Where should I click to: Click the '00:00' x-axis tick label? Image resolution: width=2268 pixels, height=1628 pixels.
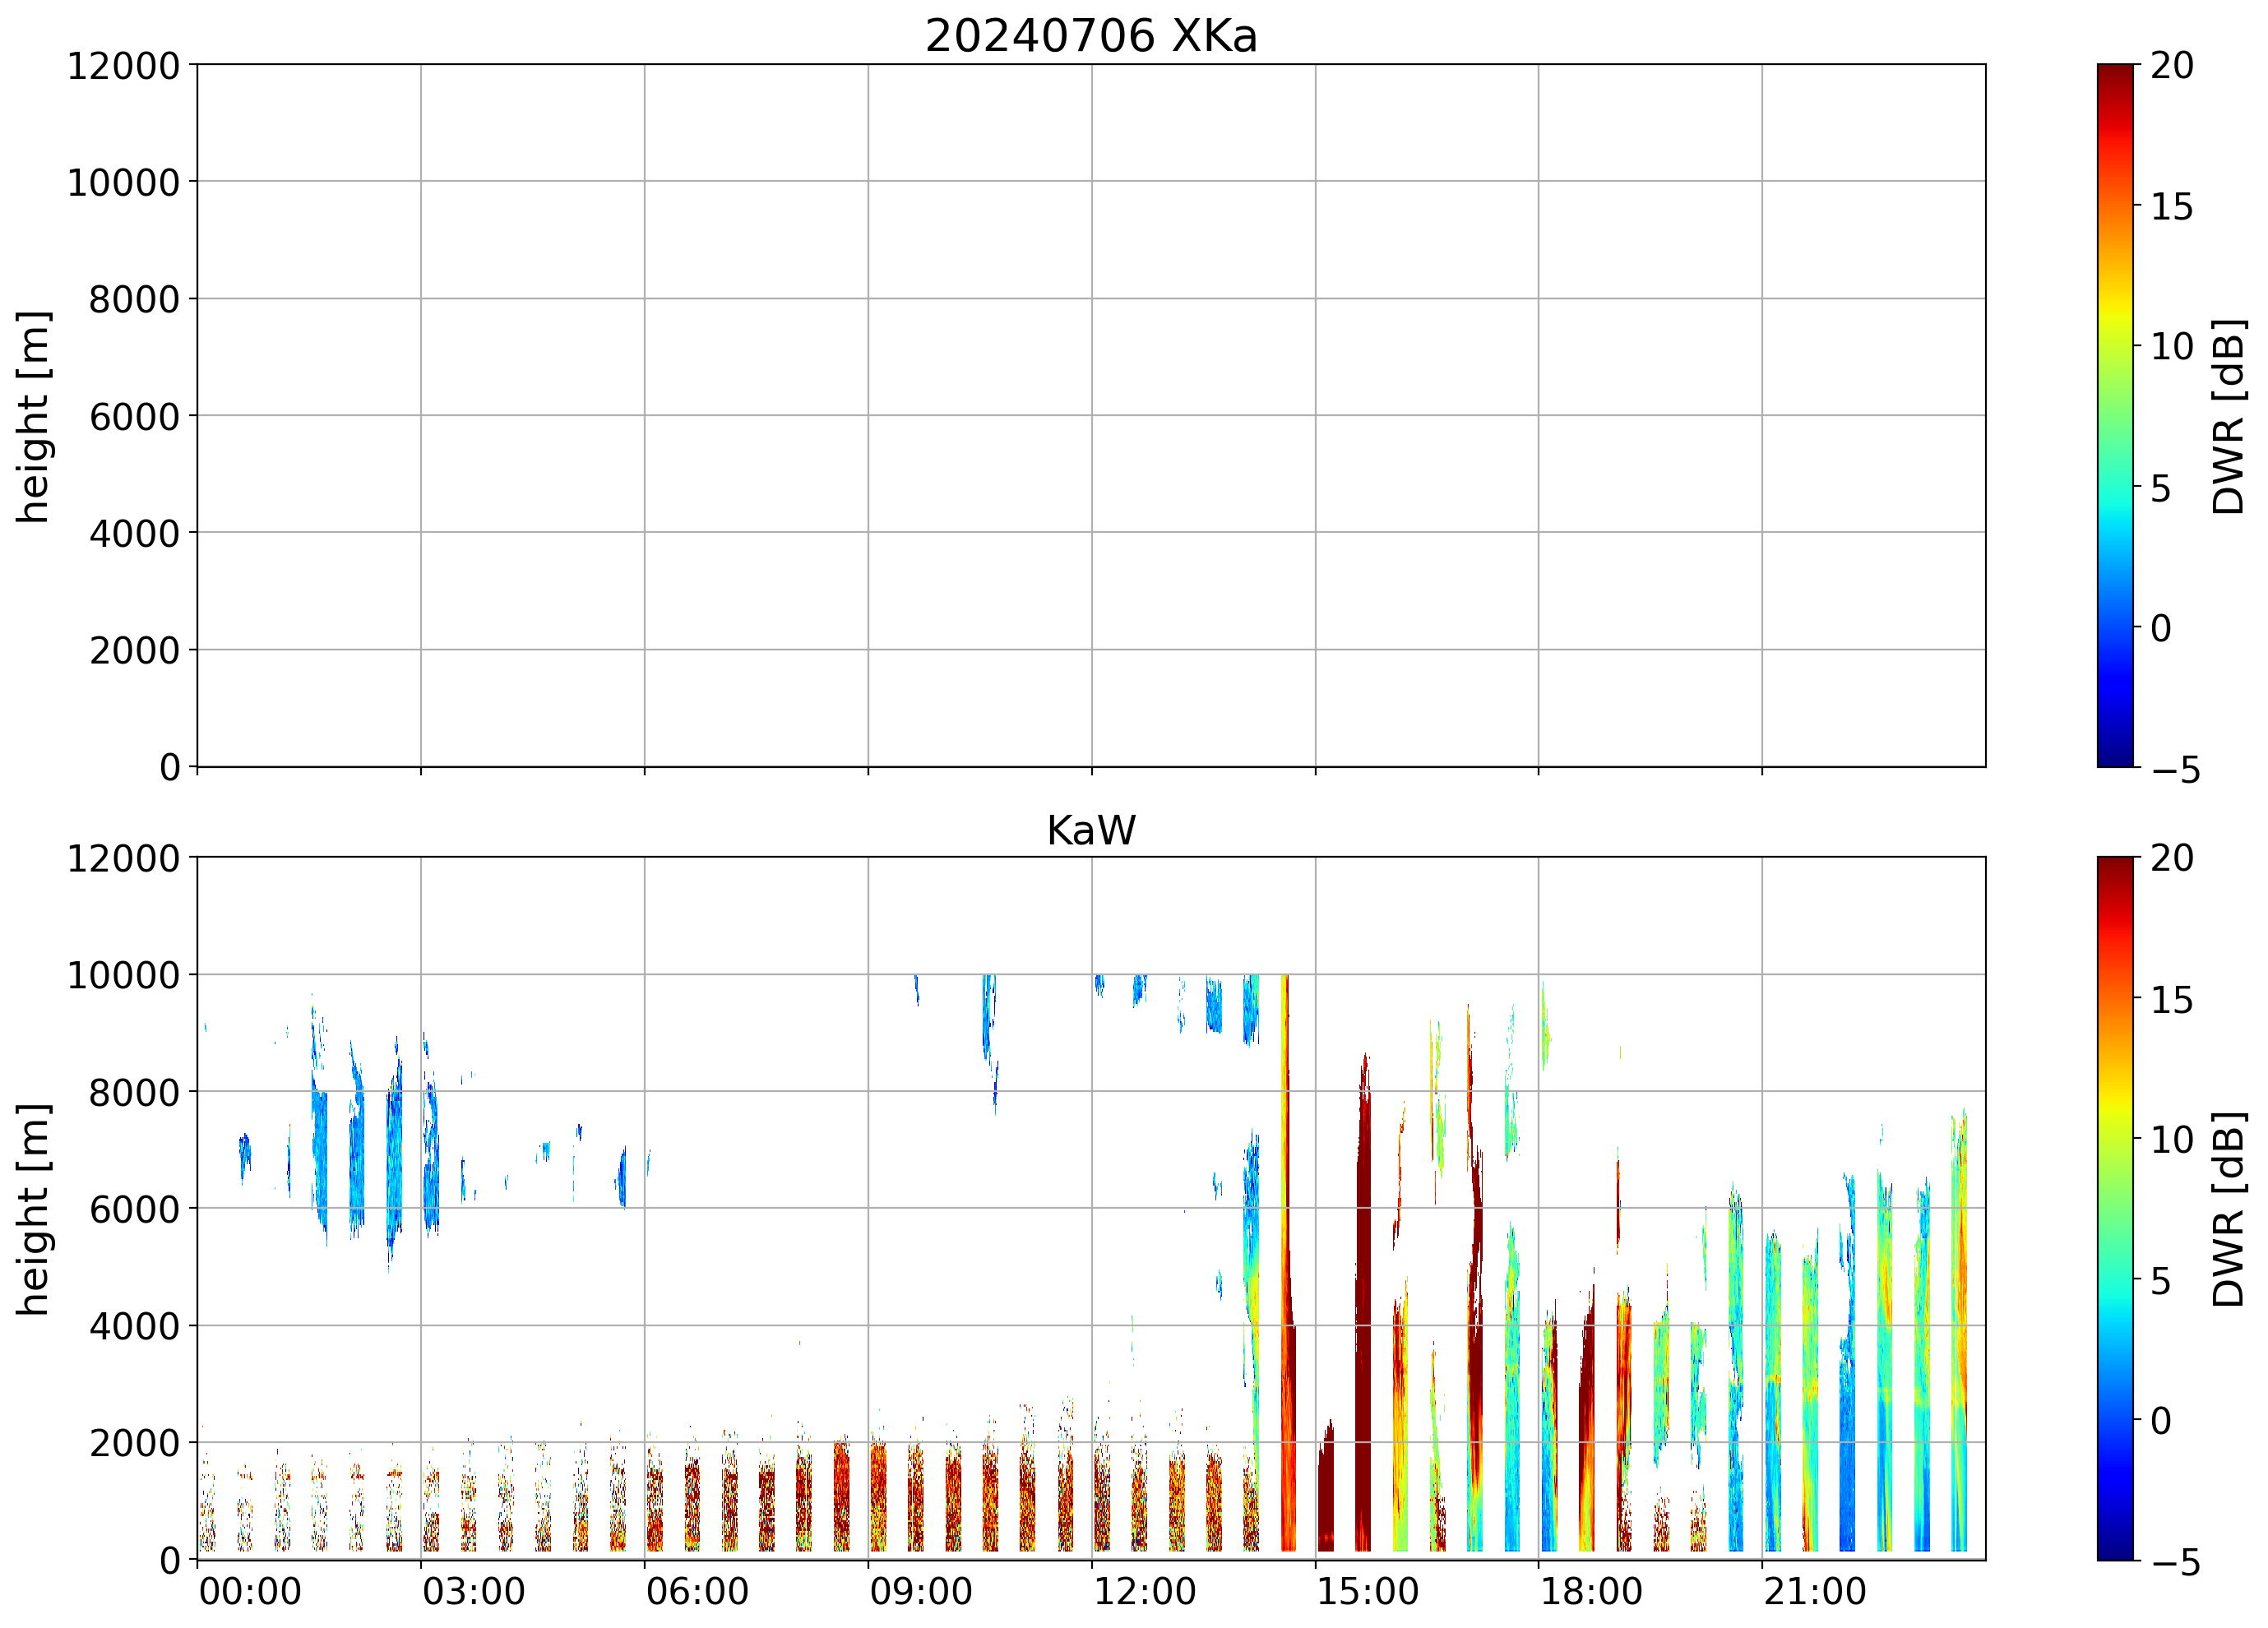point(250,1591)
